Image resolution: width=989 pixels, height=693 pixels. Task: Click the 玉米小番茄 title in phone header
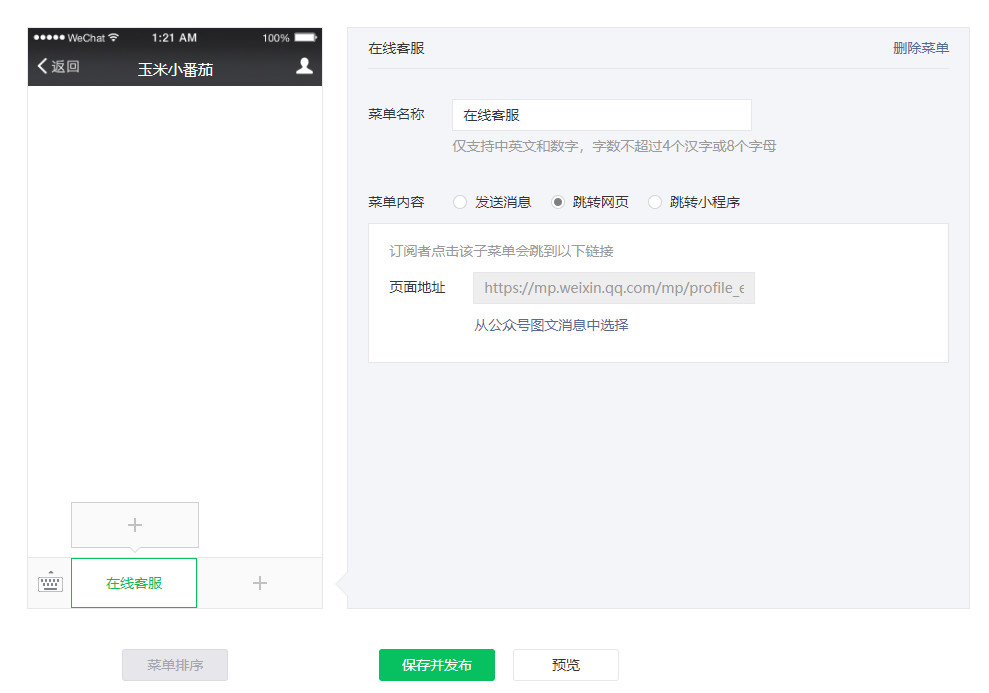point(175,69)
